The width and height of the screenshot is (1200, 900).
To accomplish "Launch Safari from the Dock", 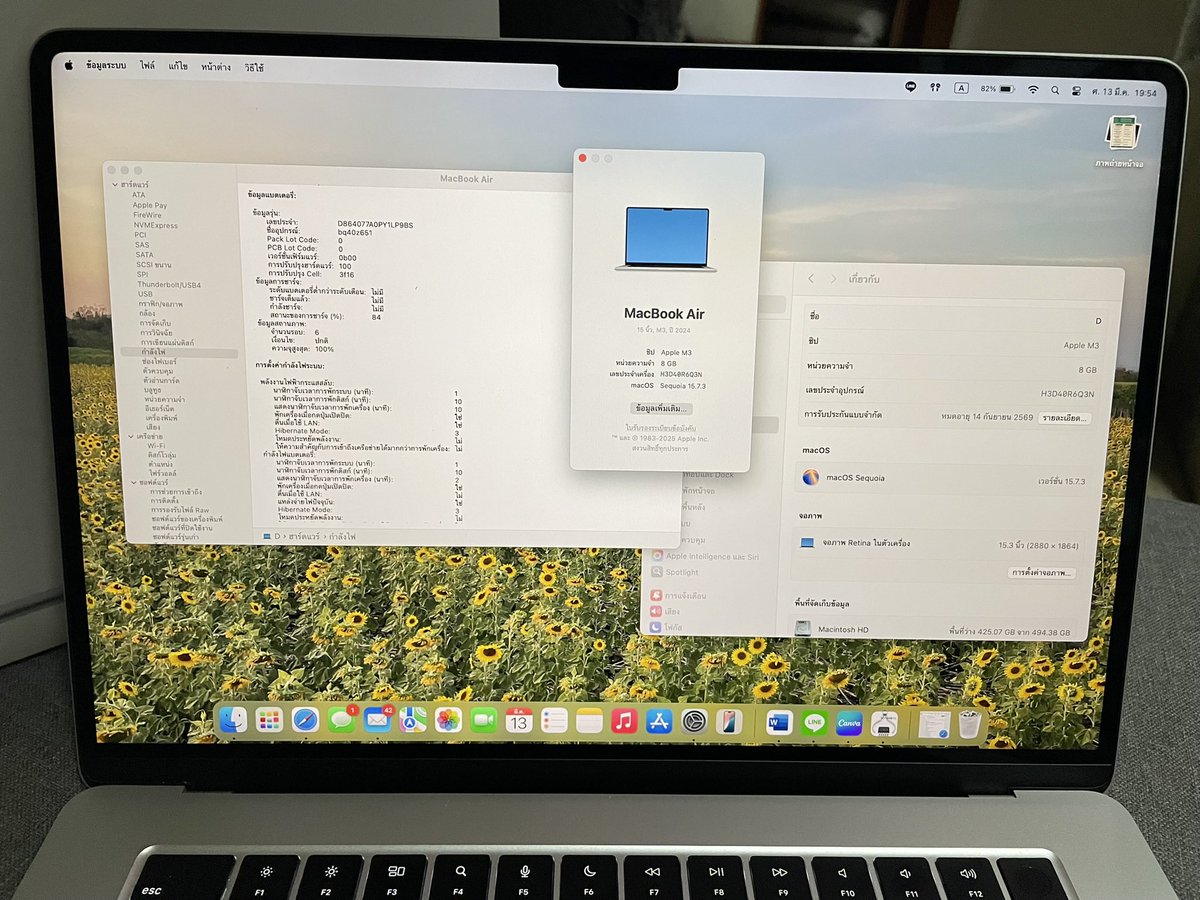I will 305,720.
